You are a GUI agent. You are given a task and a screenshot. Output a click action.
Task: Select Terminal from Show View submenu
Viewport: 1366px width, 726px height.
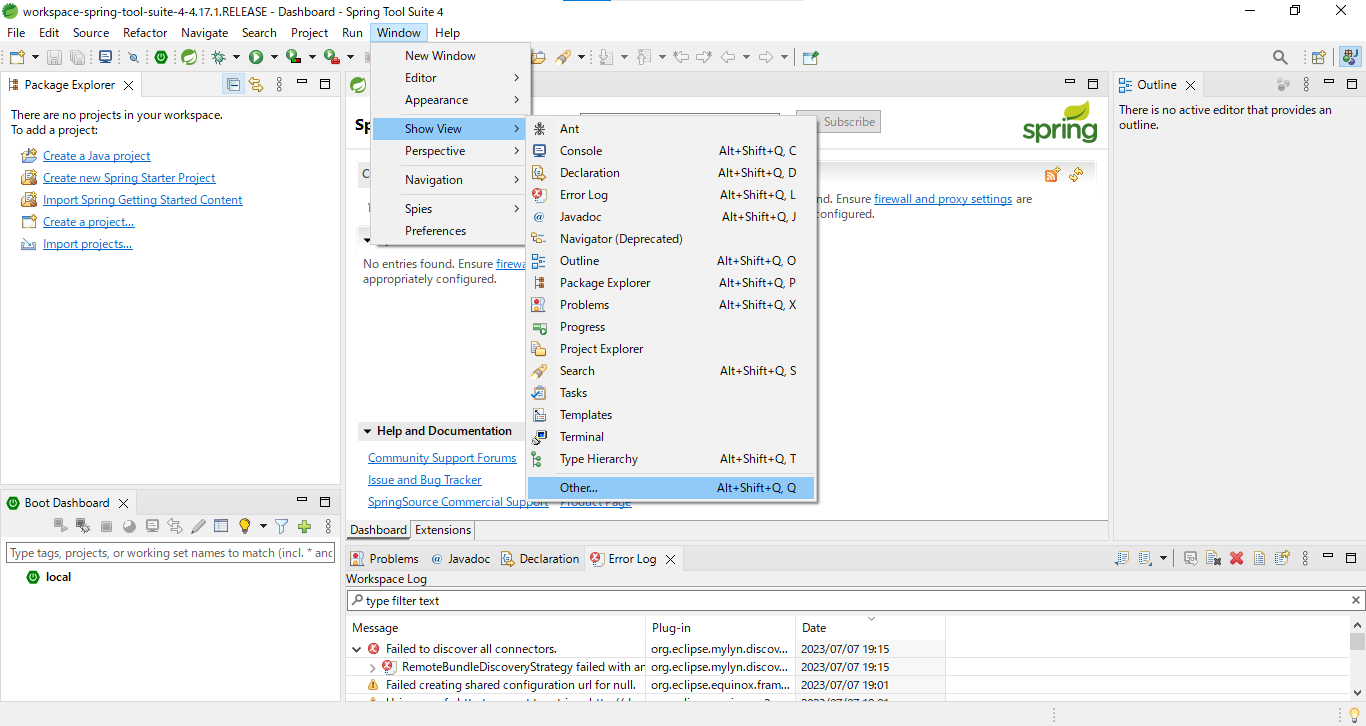point(671,437)
